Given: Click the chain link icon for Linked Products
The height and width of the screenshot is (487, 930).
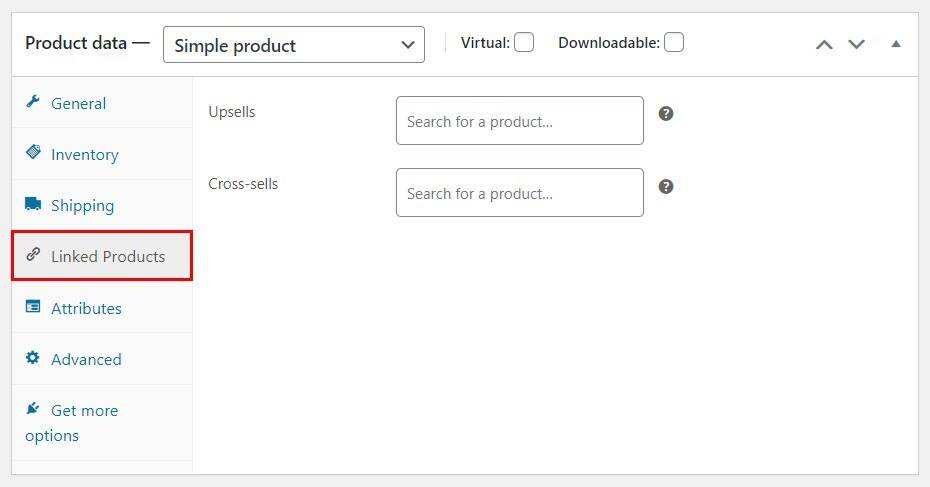Looking at the screenshot, I should (x=33, y=255).
